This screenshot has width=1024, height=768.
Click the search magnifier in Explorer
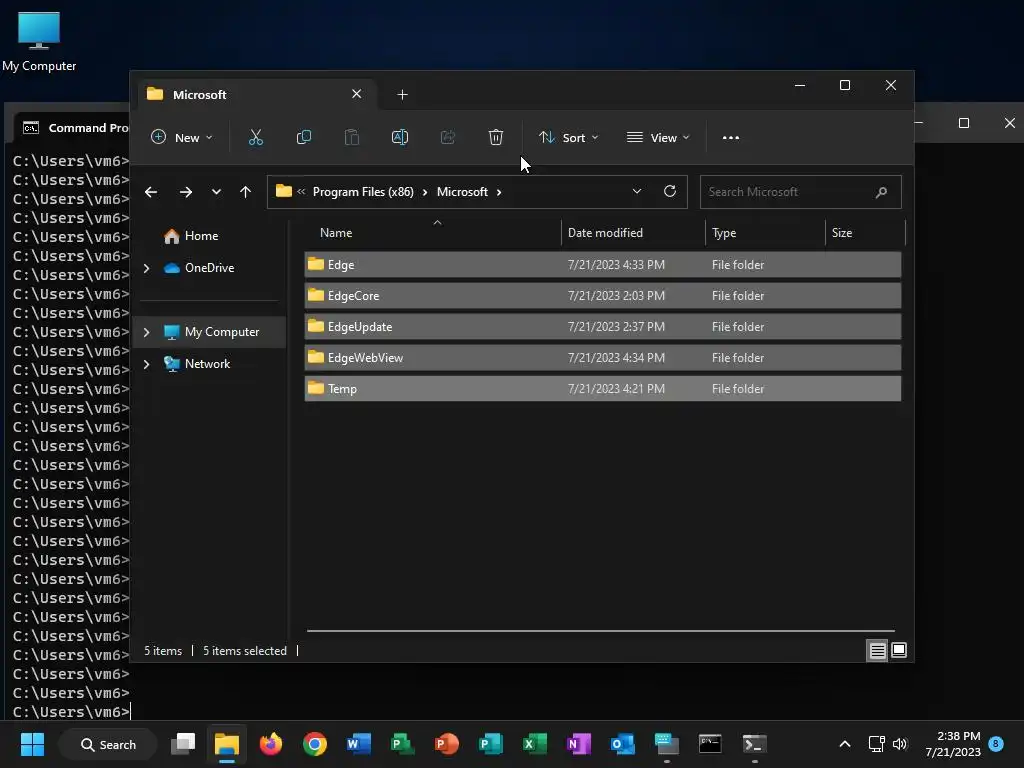[x=881, y=192]
